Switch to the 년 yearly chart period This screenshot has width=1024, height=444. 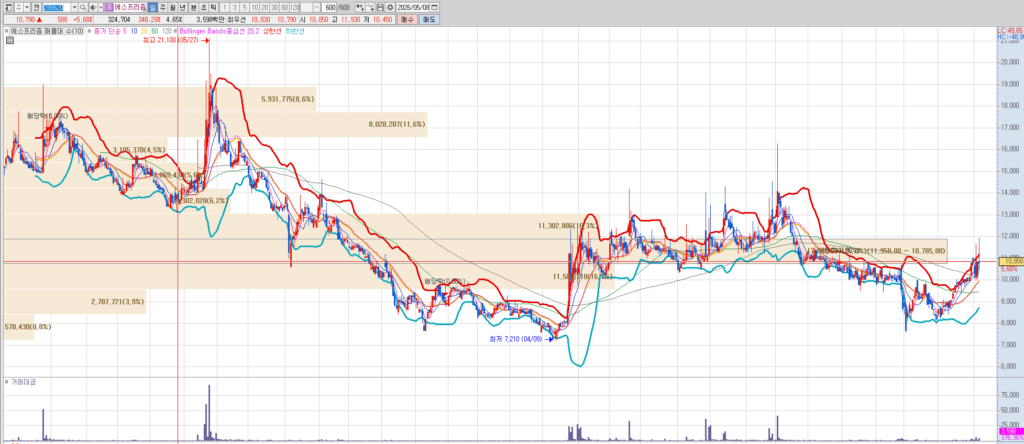(x=182, y=7)
